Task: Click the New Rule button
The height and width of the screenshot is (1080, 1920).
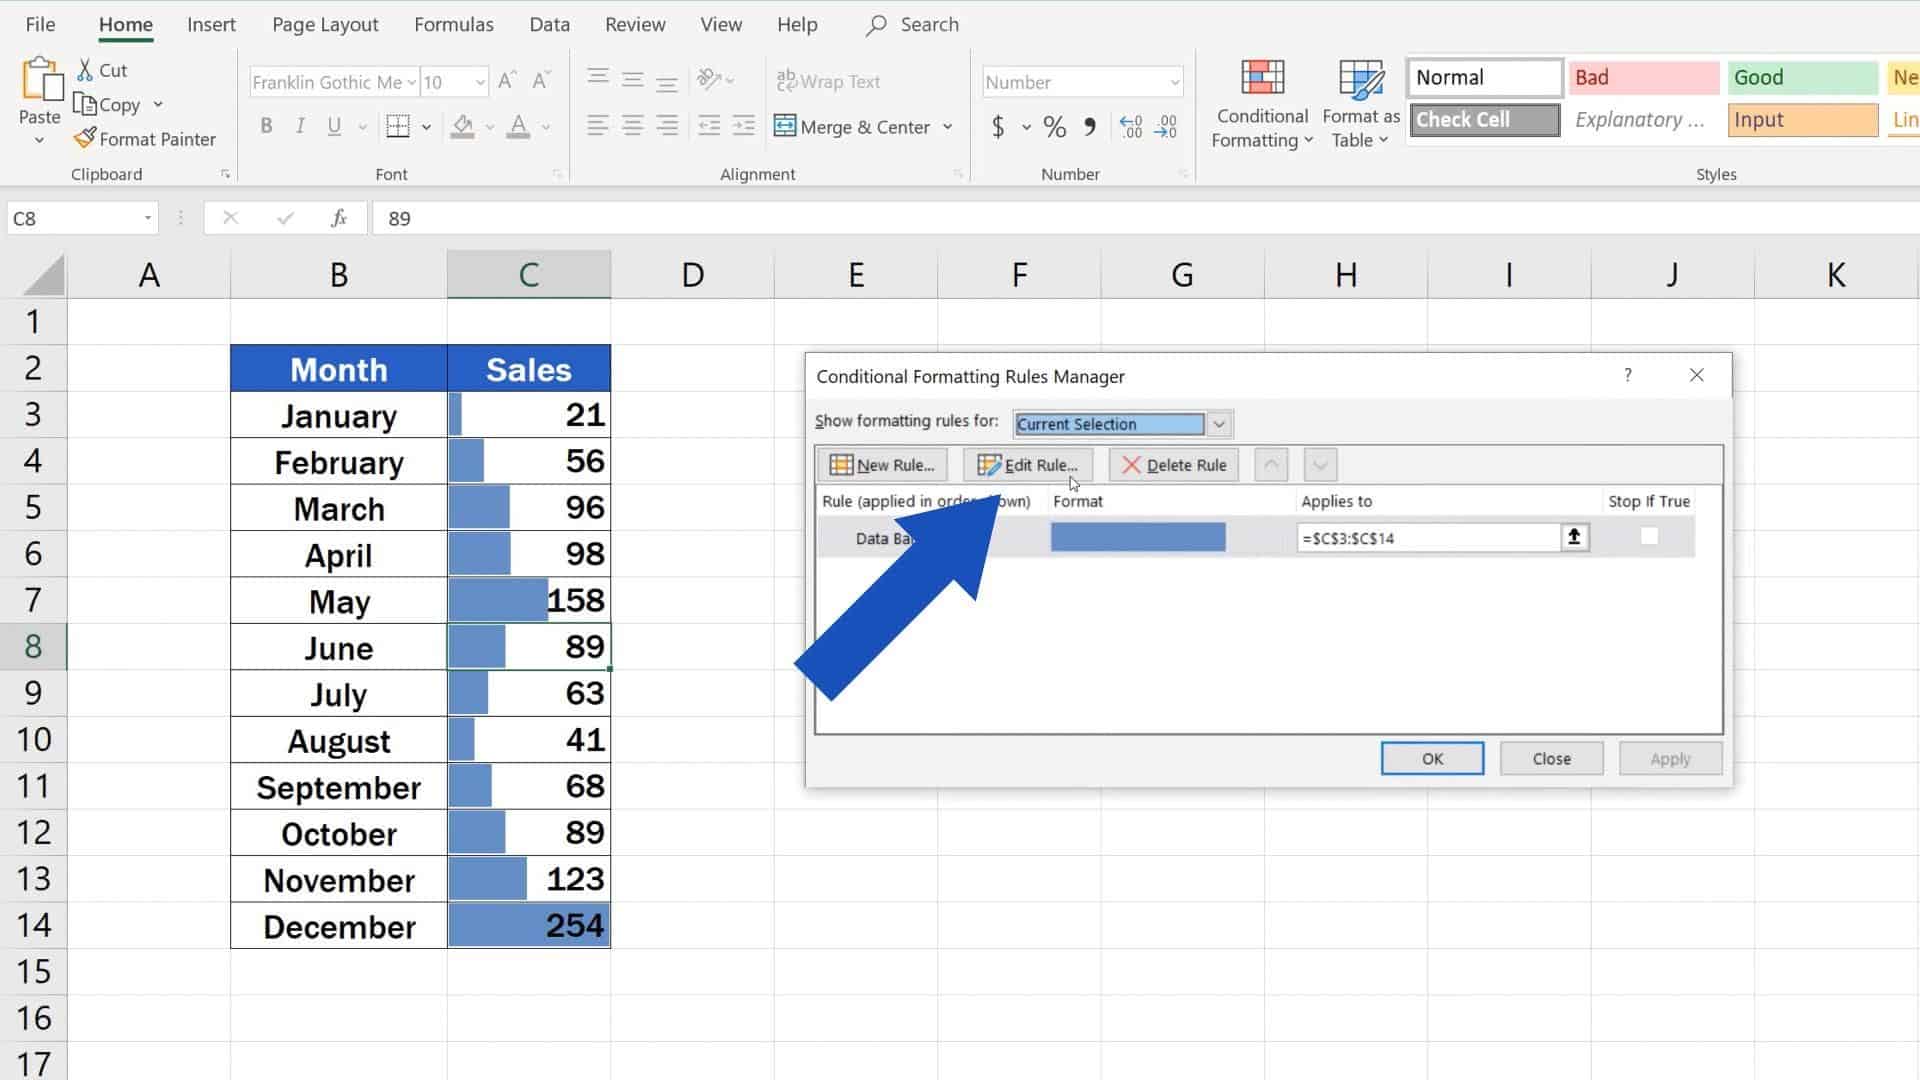Action: pyautogui.click(x=882, y=464)
